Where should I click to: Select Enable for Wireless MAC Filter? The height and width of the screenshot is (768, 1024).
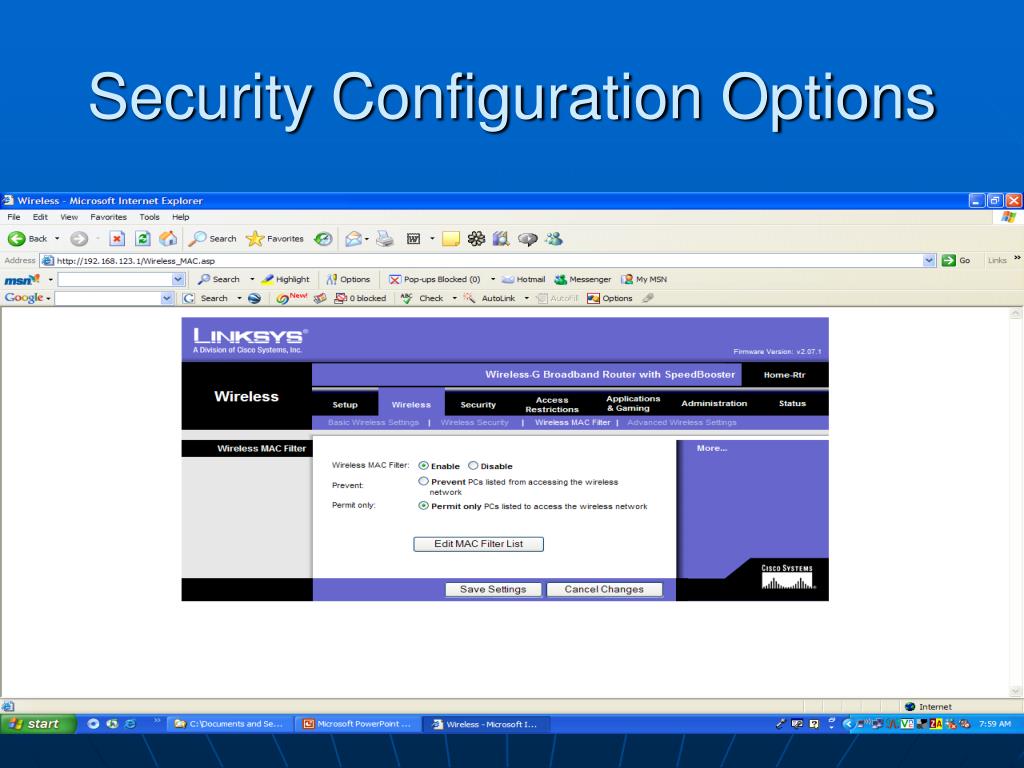pyautogui.click(x=423, y=466)
